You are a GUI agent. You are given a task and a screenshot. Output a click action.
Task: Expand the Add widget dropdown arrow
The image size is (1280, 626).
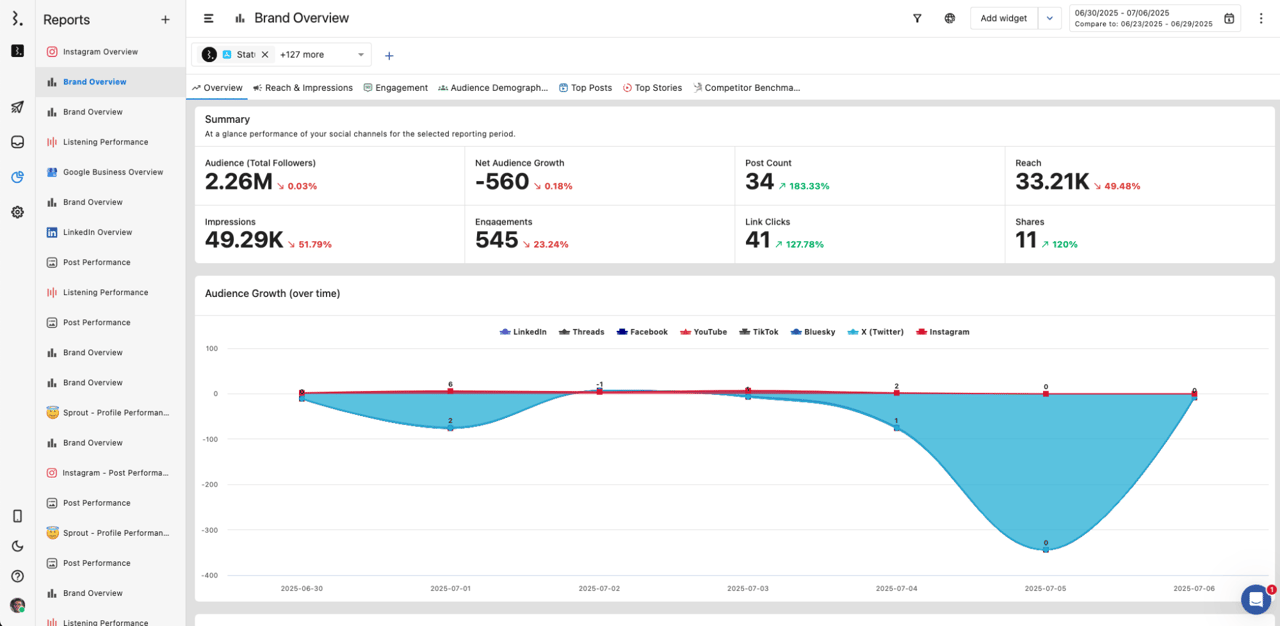pos(1049,18)
